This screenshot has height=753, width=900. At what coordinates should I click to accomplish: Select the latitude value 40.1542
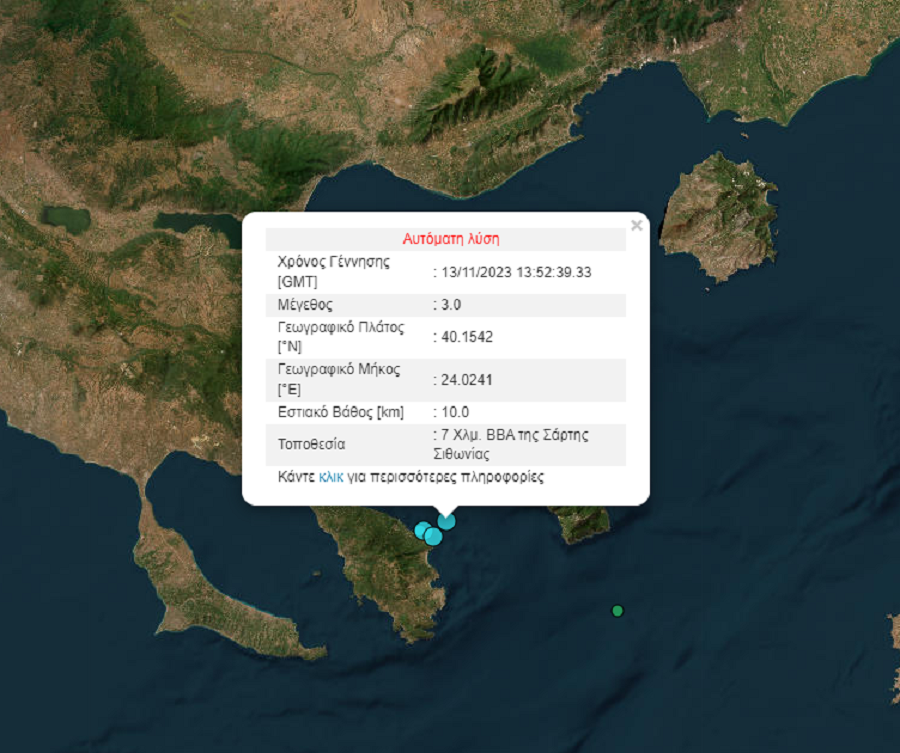click(x=466, y=337)
